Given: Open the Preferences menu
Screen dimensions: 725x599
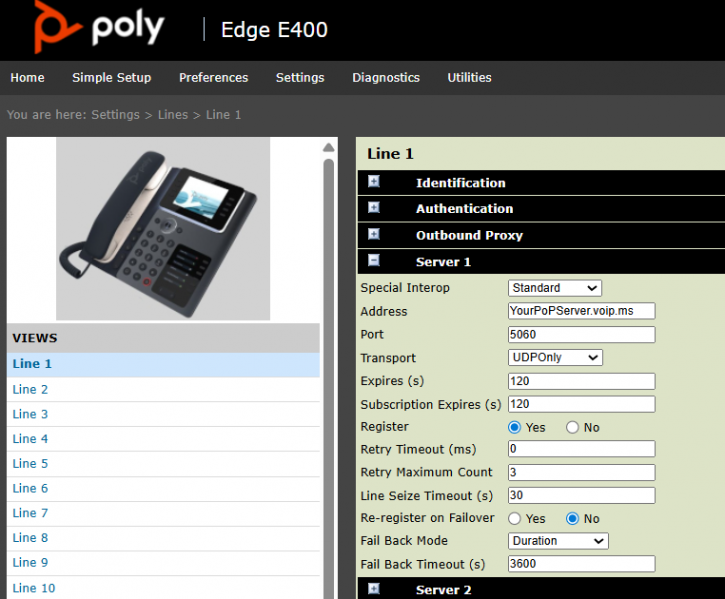Looking at the screenshot, I should coord(214,77).
